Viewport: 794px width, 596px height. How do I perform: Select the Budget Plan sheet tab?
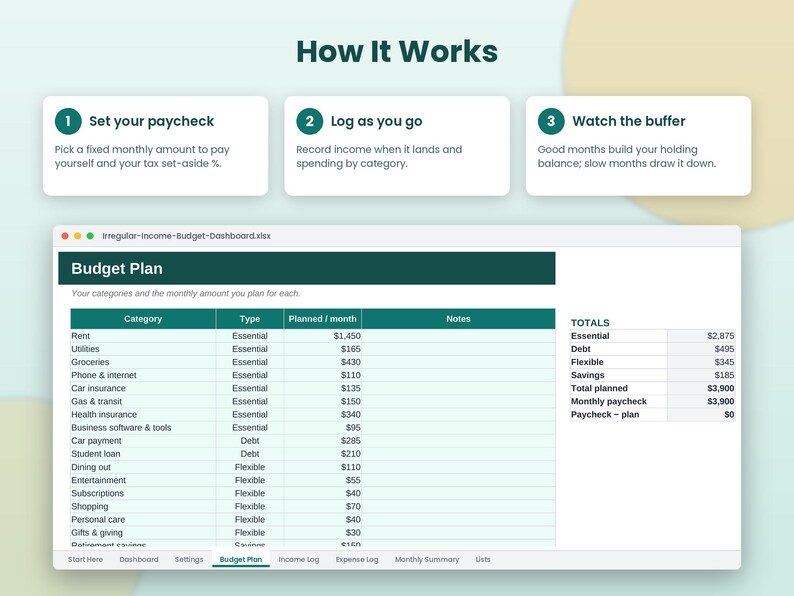tap(241, 560)
